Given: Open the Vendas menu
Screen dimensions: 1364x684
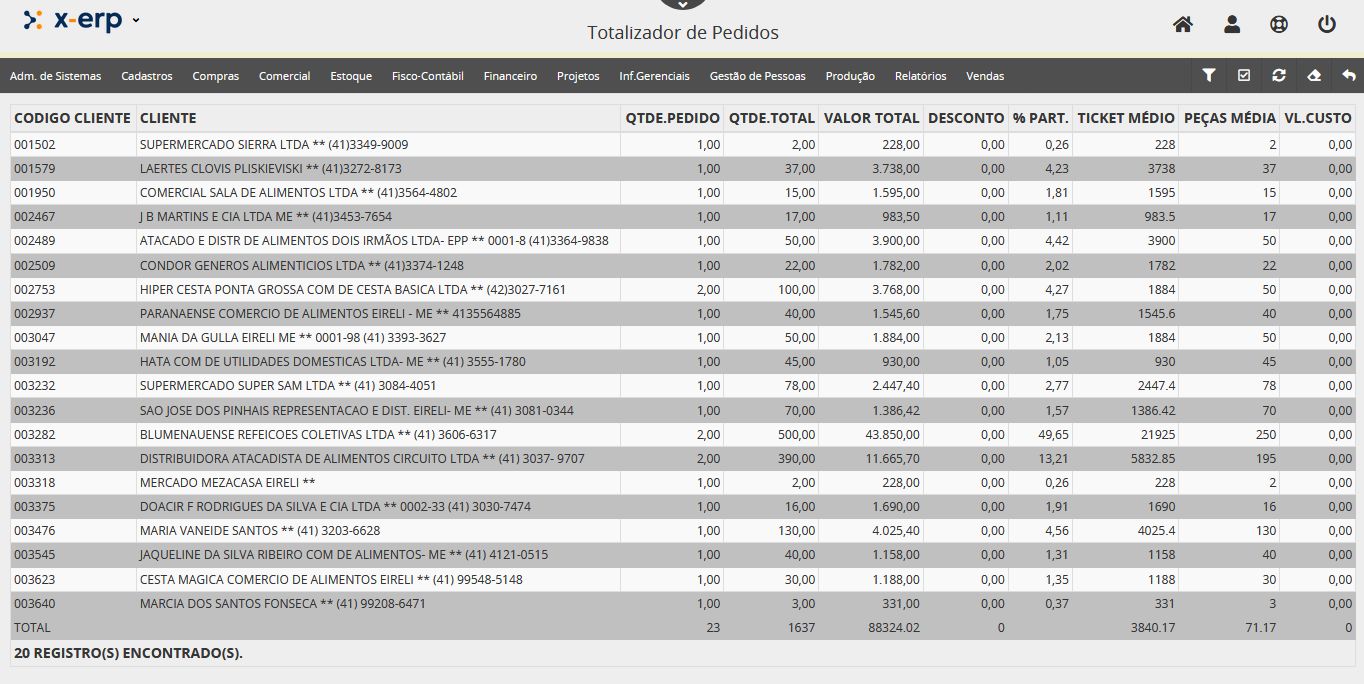Looking at the screenshot, I should [985, 76].
